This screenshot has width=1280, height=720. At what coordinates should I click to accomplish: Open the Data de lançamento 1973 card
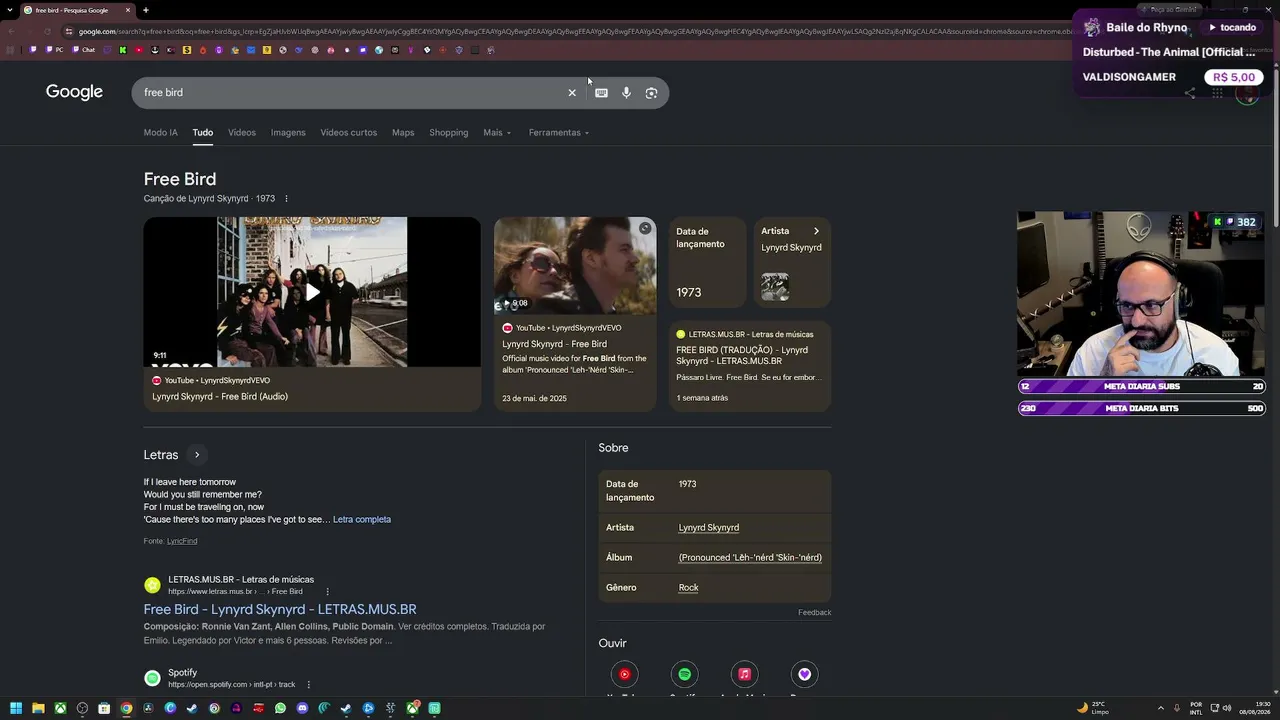click(x=708, y=262)
